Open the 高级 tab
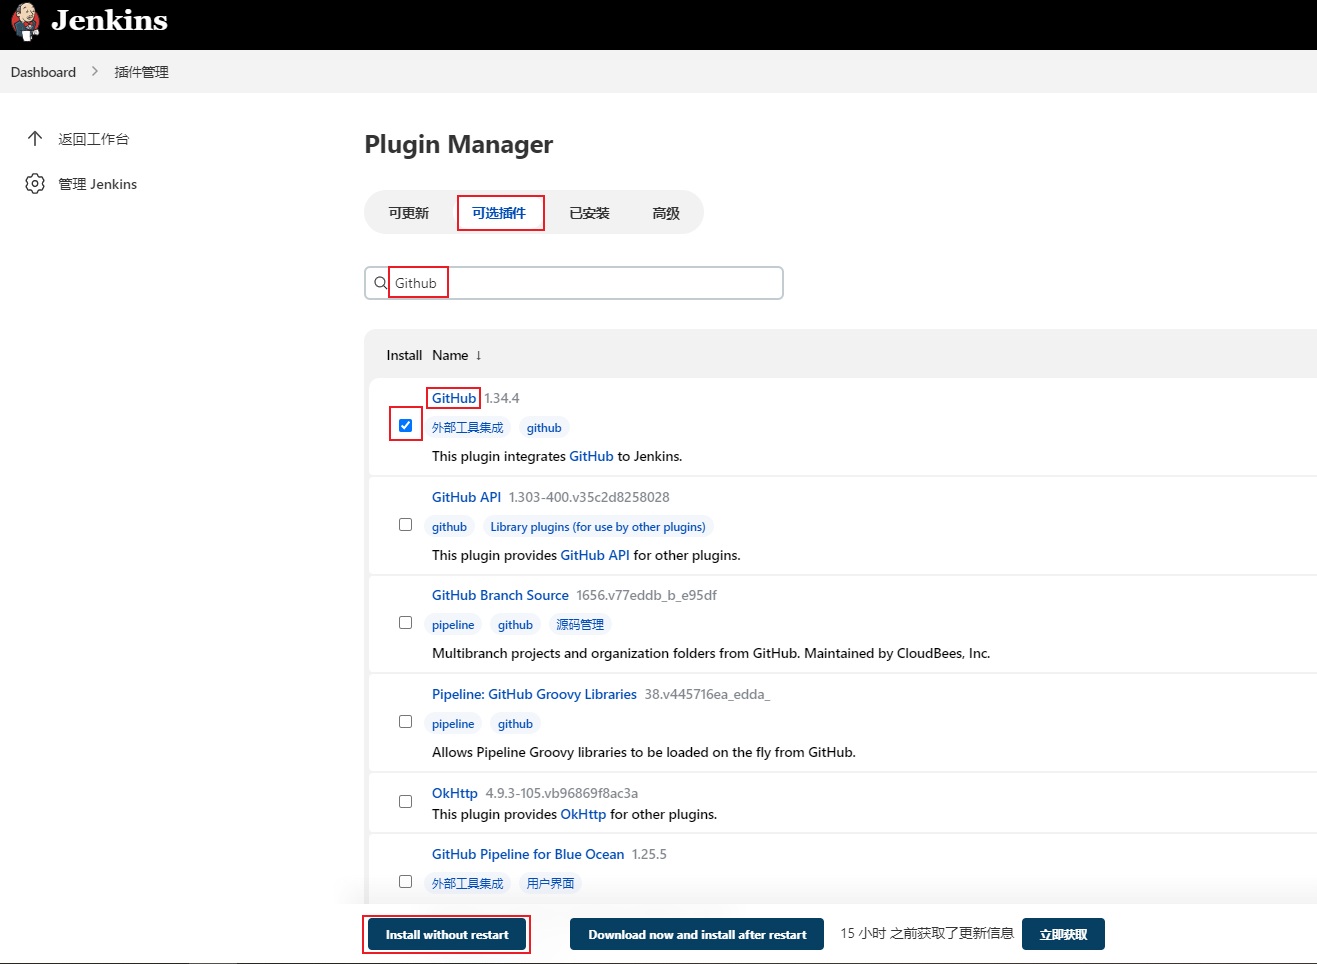This screenshot has height=964, width=1317. 665,213
